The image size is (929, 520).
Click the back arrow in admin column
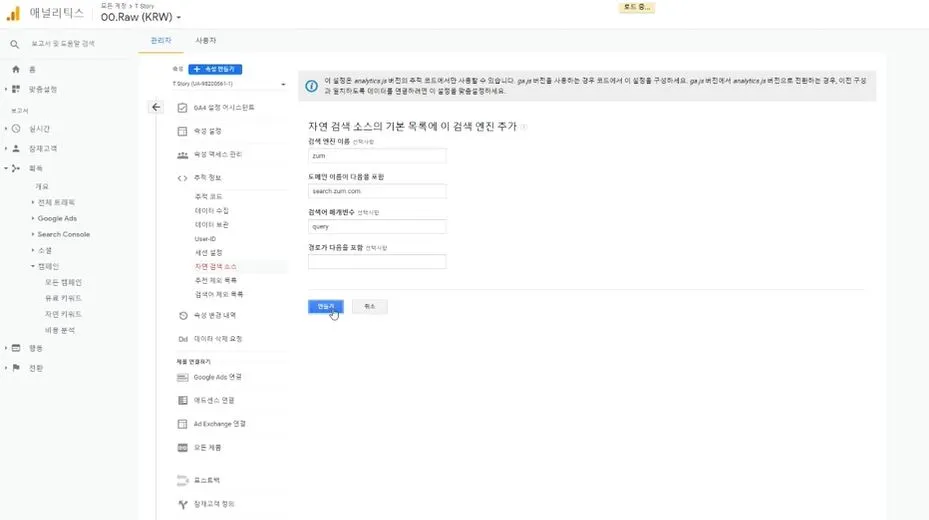click(x=156, y=107)
